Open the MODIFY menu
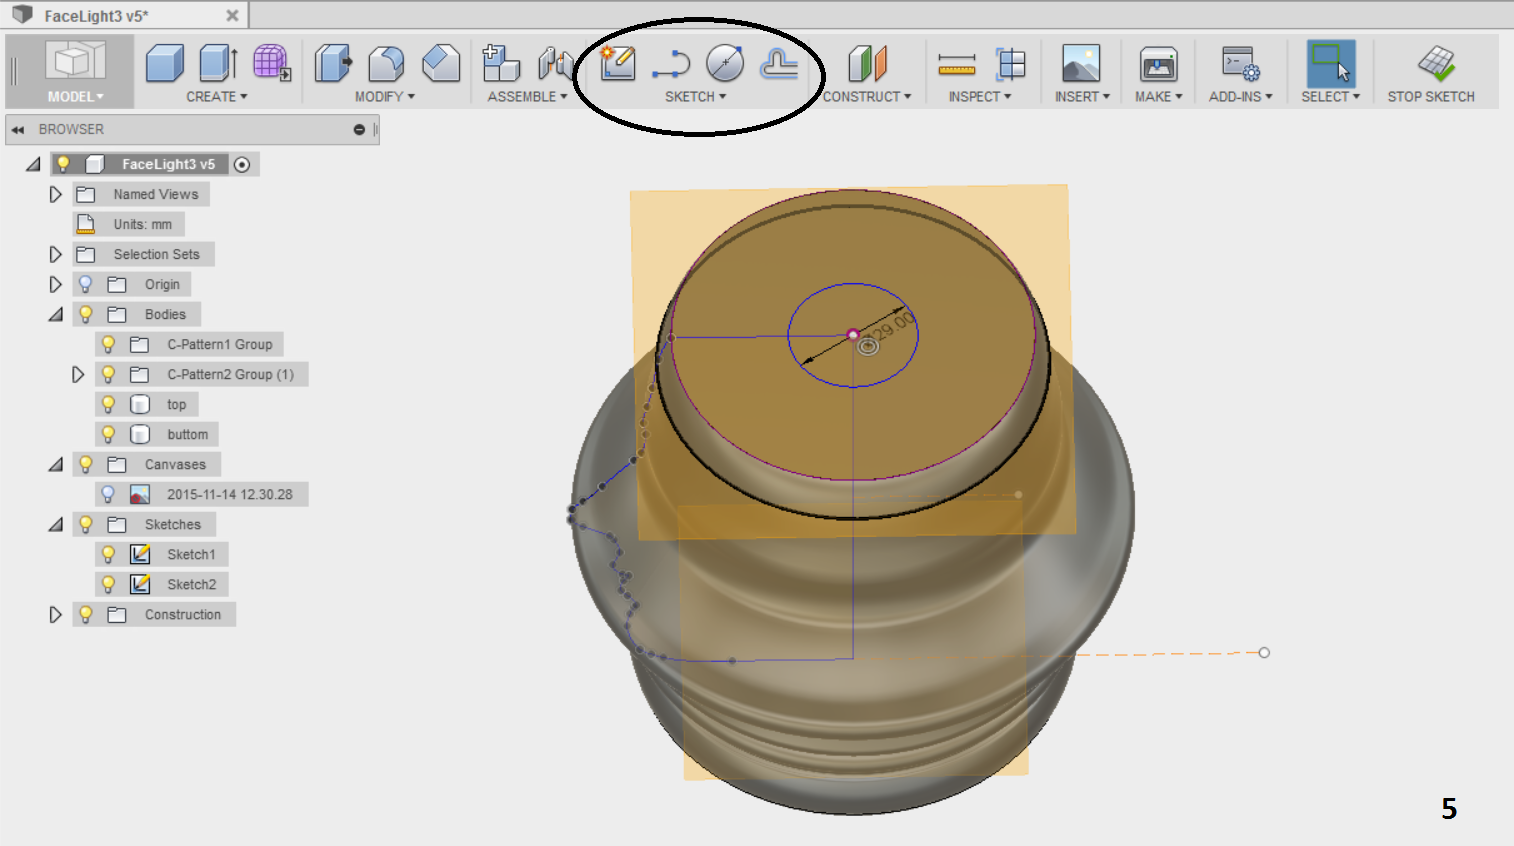This screenshot has height=846, width=1514. pos(384,97)
